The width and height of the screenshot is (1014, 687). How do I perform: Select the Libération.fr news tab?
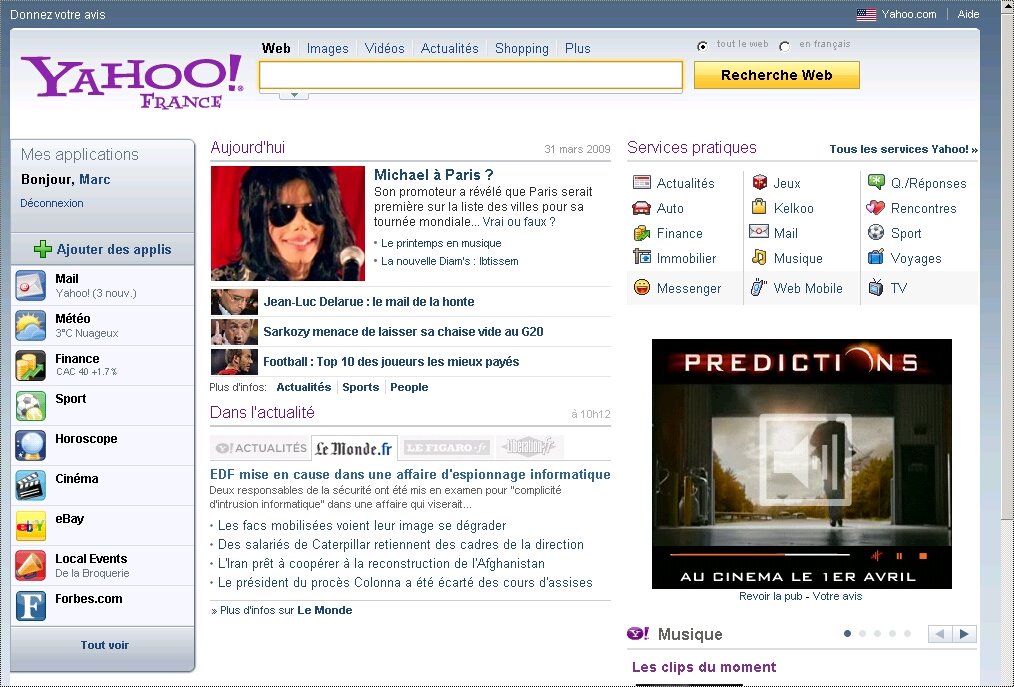click(528, 446)
